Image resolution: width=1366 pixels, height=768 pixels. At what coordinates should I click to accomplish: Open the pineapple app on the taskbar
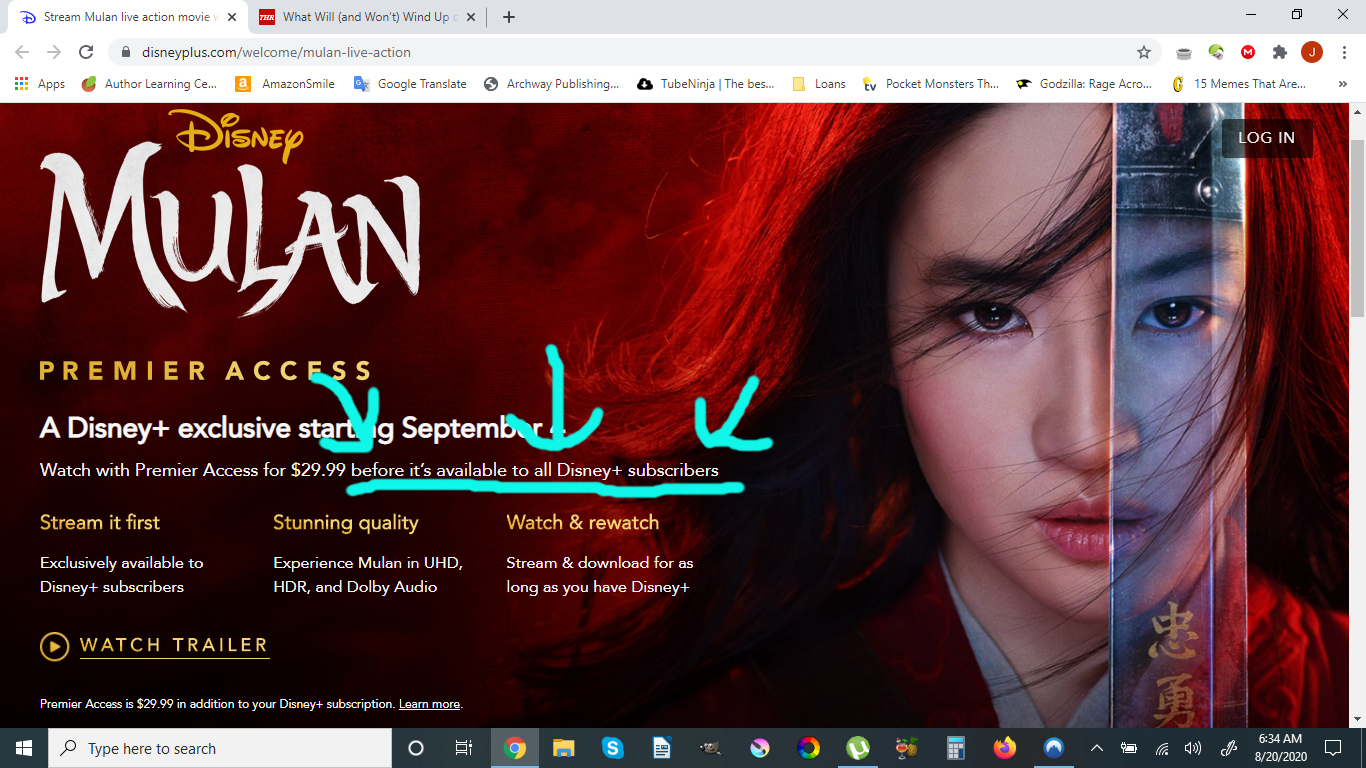click(906, 748)
